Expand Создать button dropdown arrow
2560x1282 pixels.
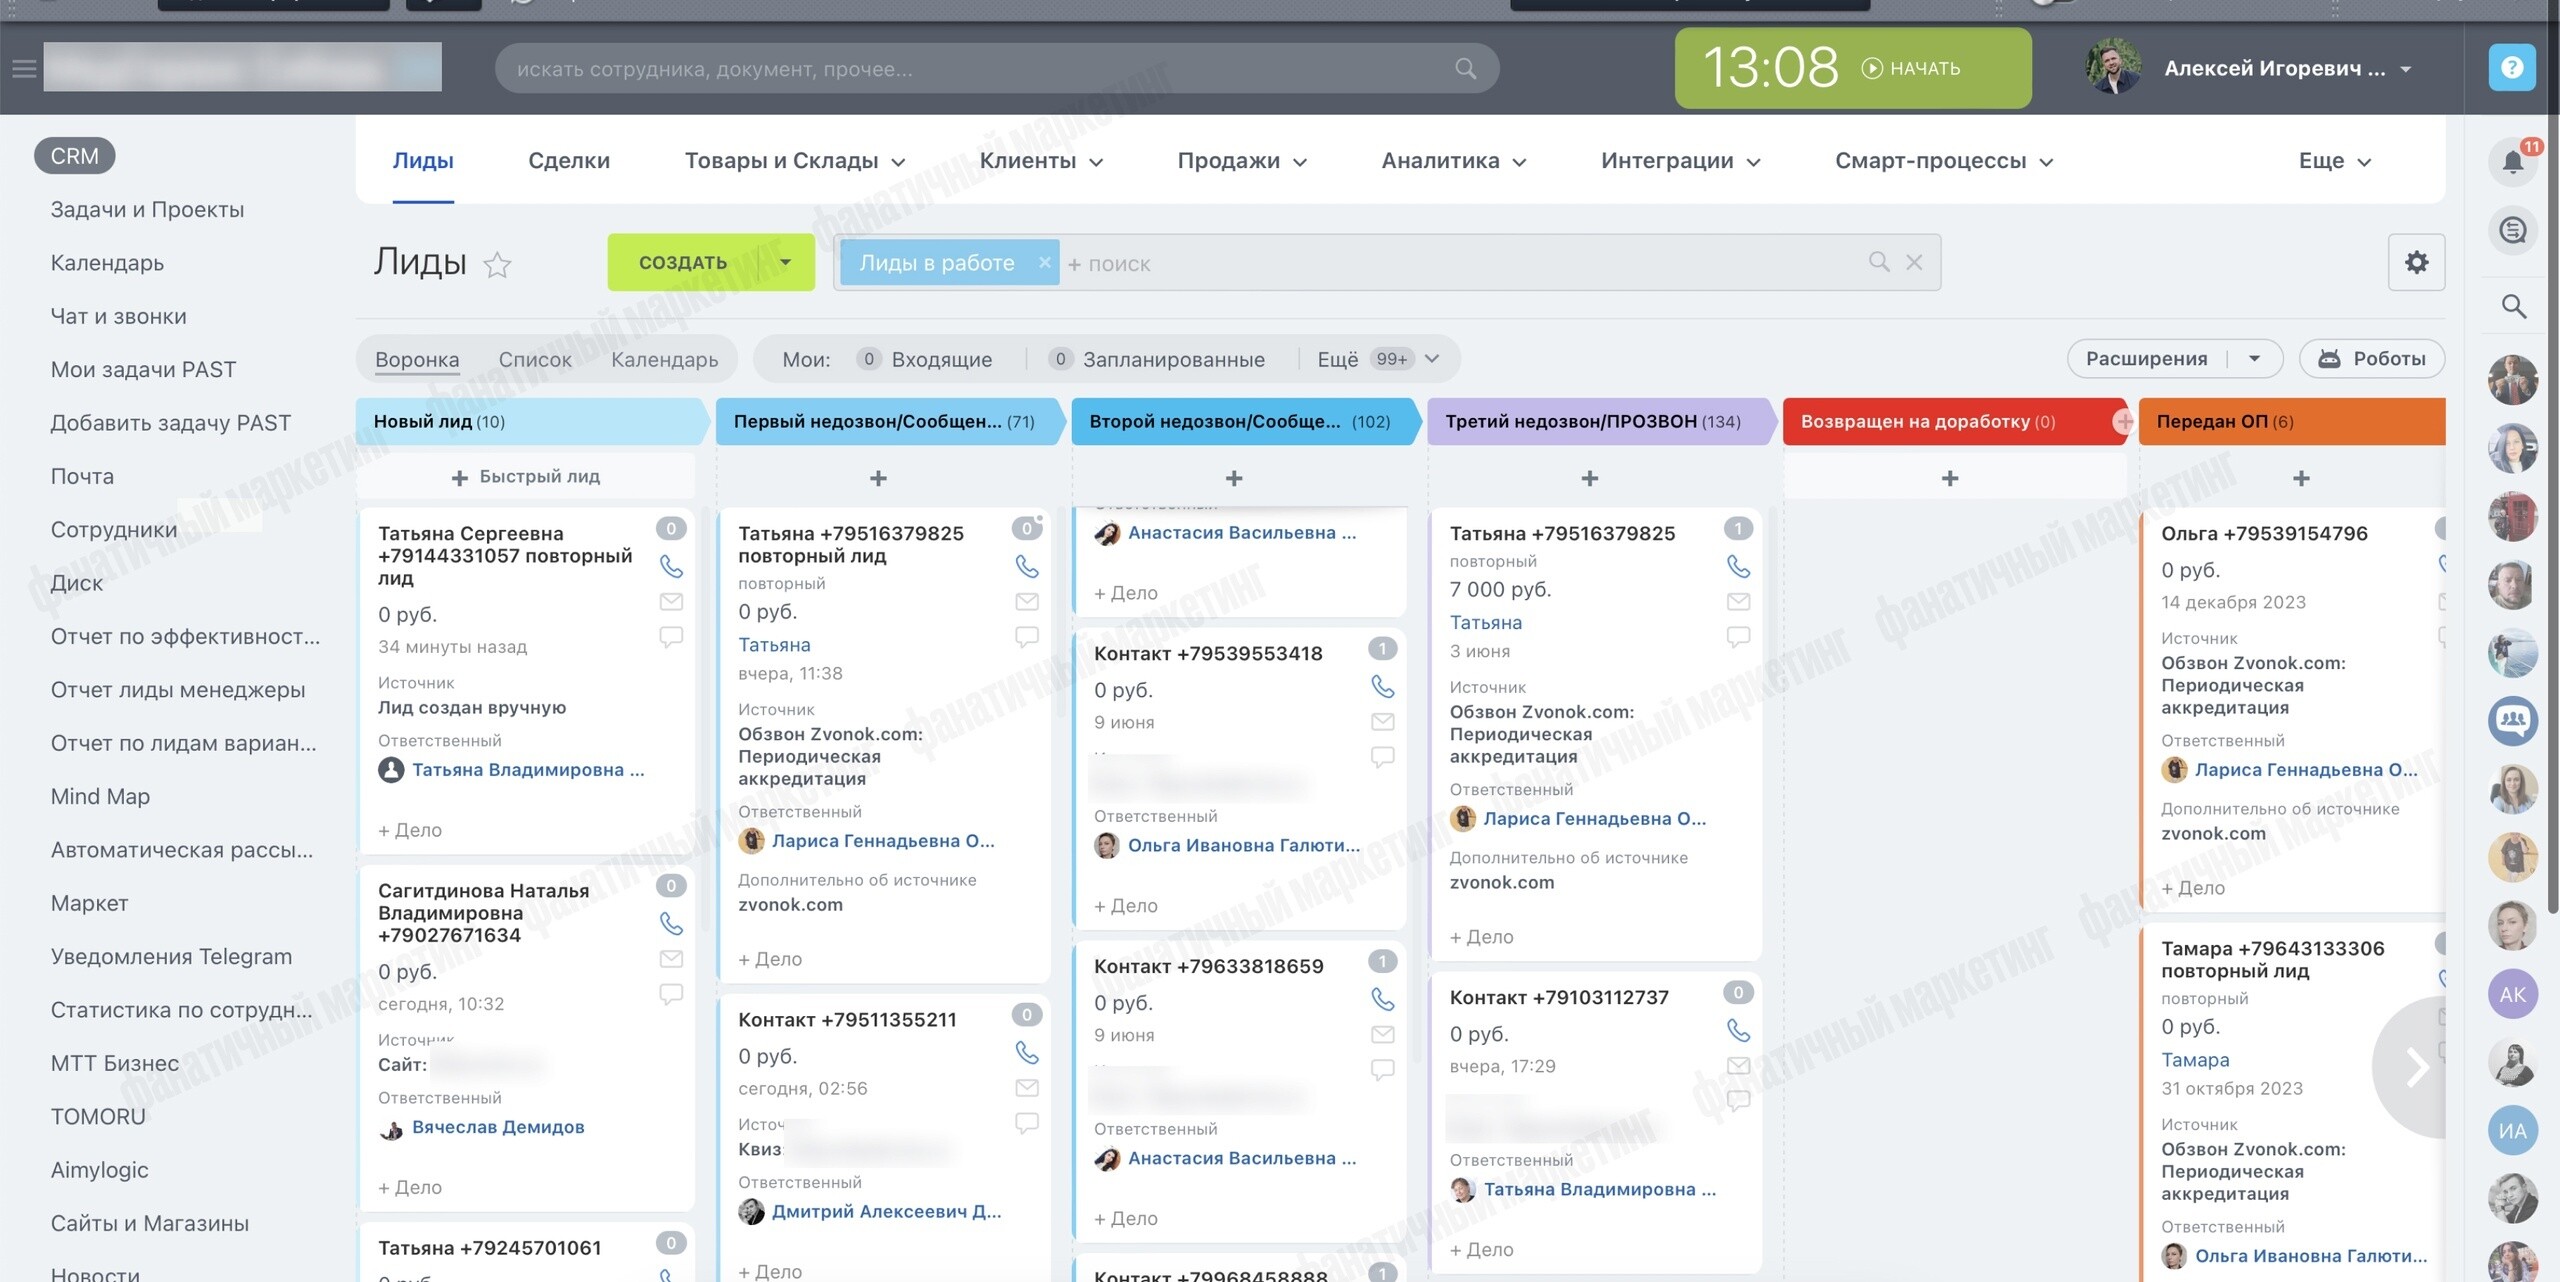(785, 263)
